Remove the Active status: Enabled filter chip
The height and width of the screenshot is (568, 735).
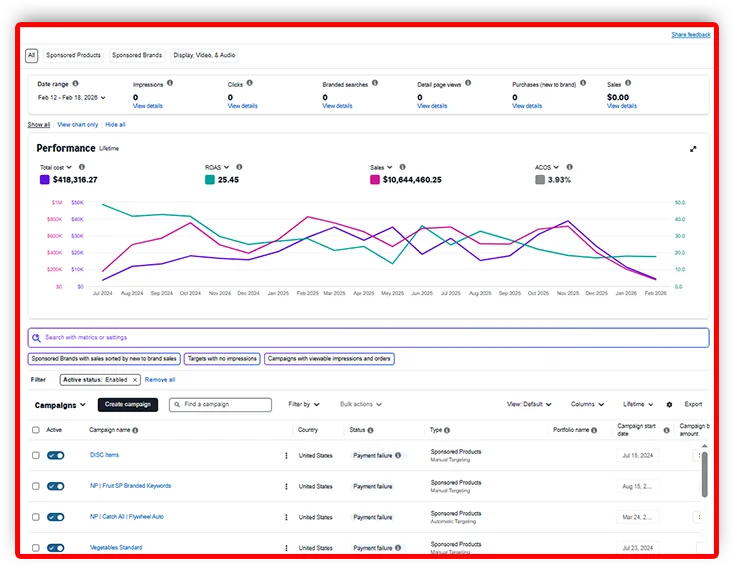click(135, 380)
